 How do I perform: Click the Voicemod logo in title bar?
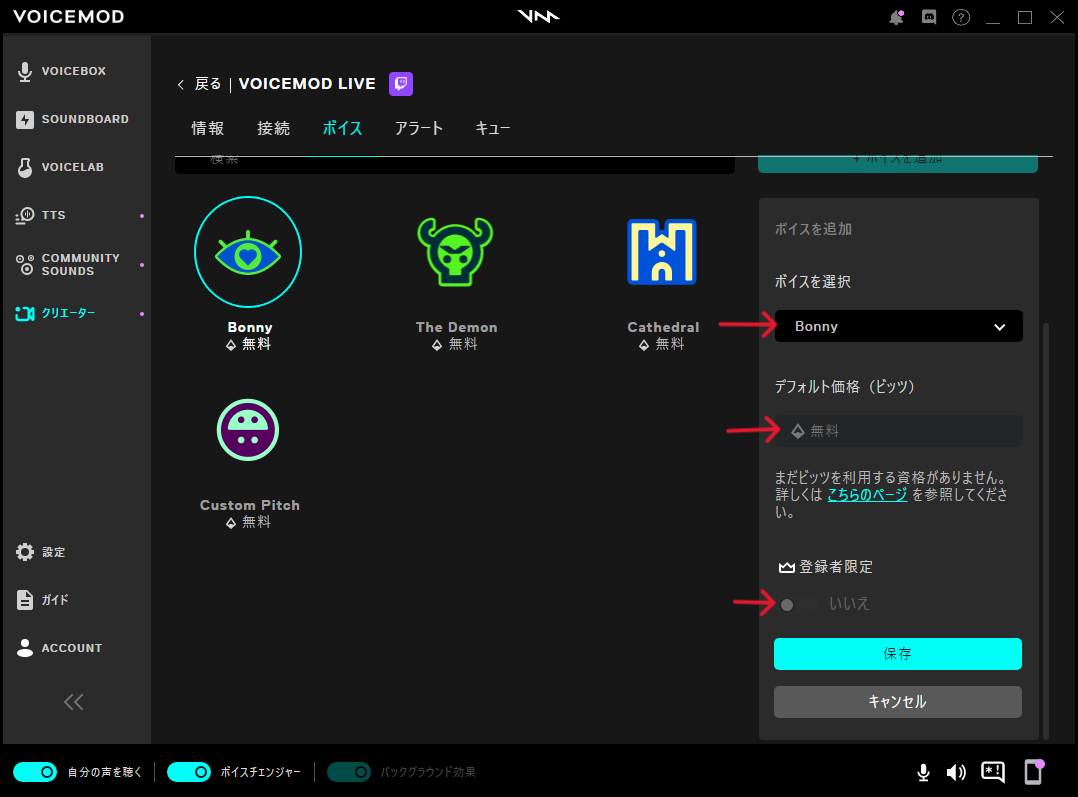538,16
